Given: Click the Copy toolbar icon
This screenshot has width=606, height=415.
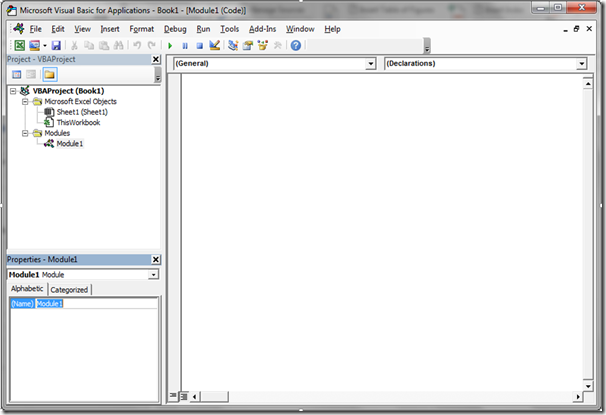Looking at the screenshot, I should [x=89, y=46].
